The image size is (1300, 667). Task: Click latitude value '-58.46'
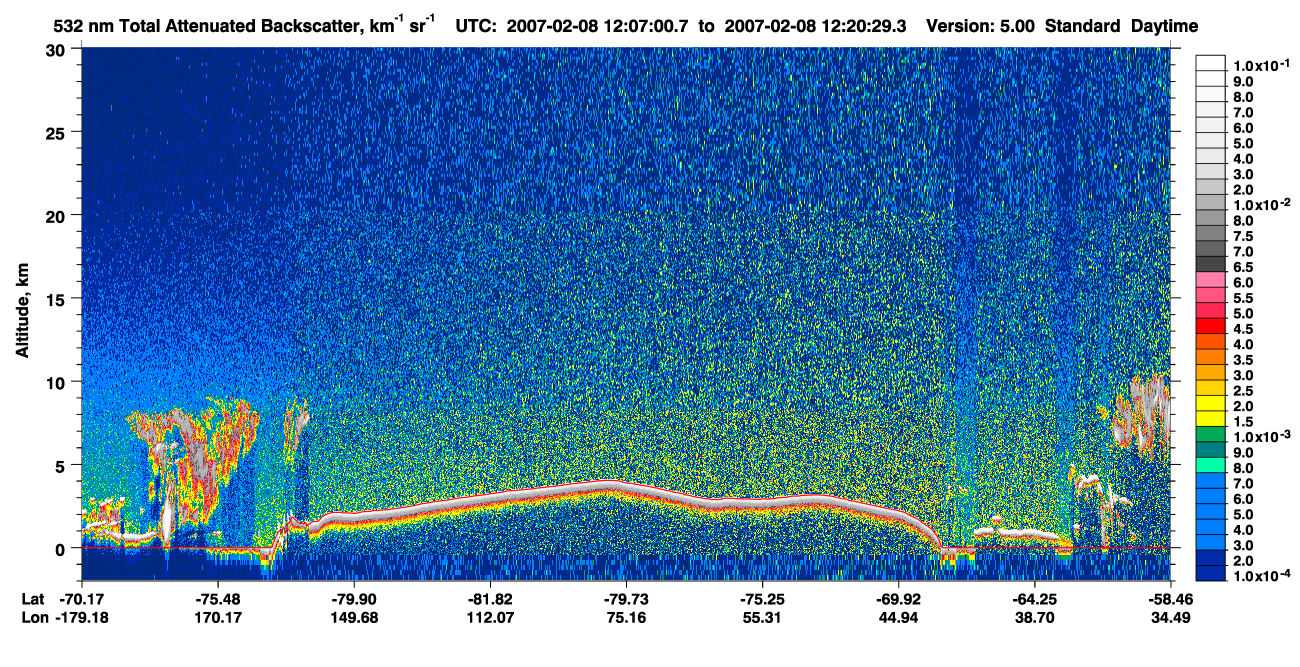pyautogui.click(x=1170, y=598)
